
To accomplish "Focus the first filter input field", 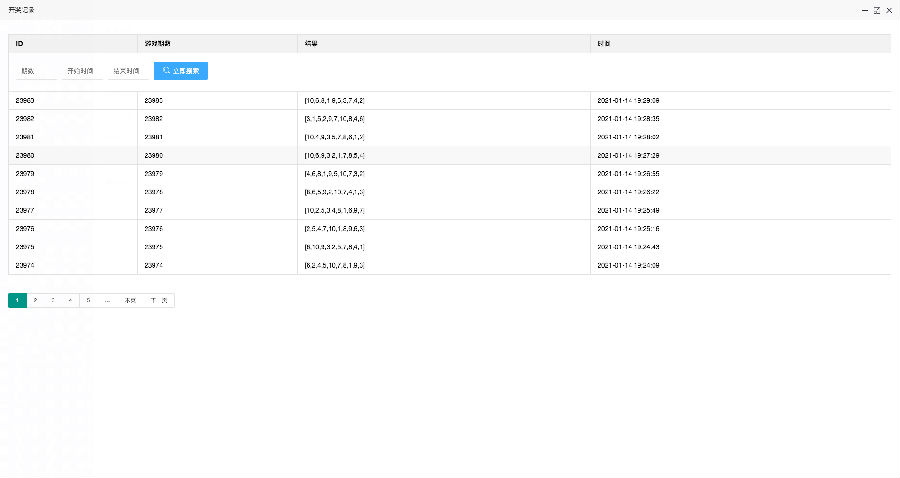I will pos(34,71).
